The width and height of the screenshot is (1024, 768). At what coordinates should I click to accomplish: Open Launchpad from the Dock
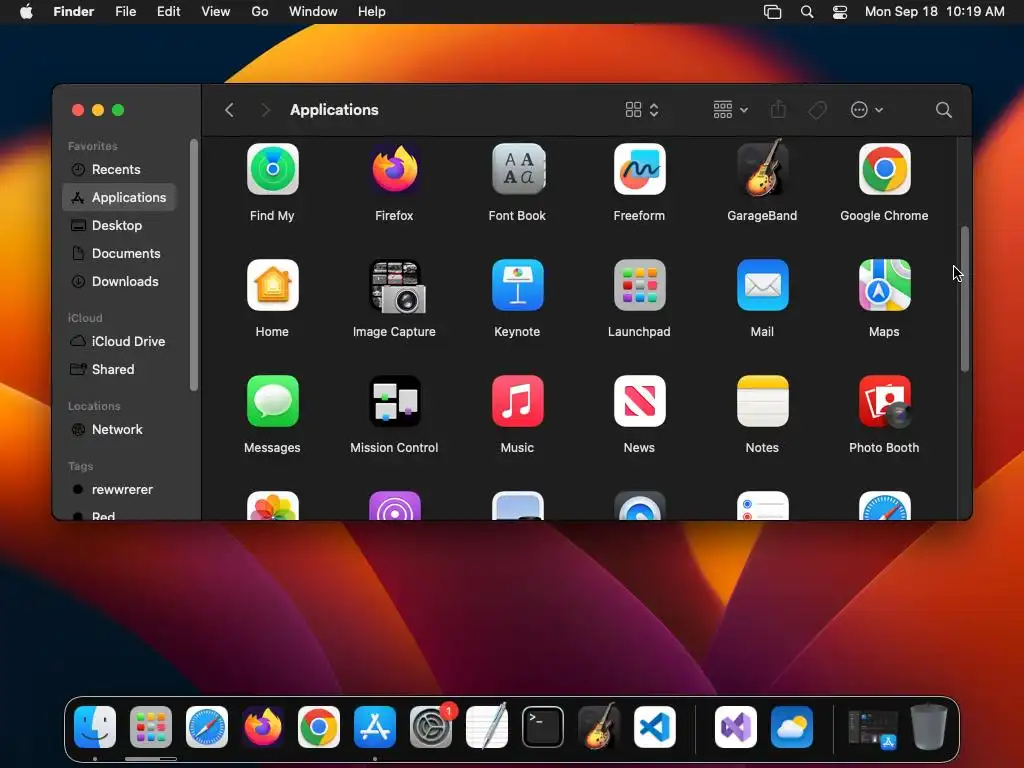click(x=151, y=727)
